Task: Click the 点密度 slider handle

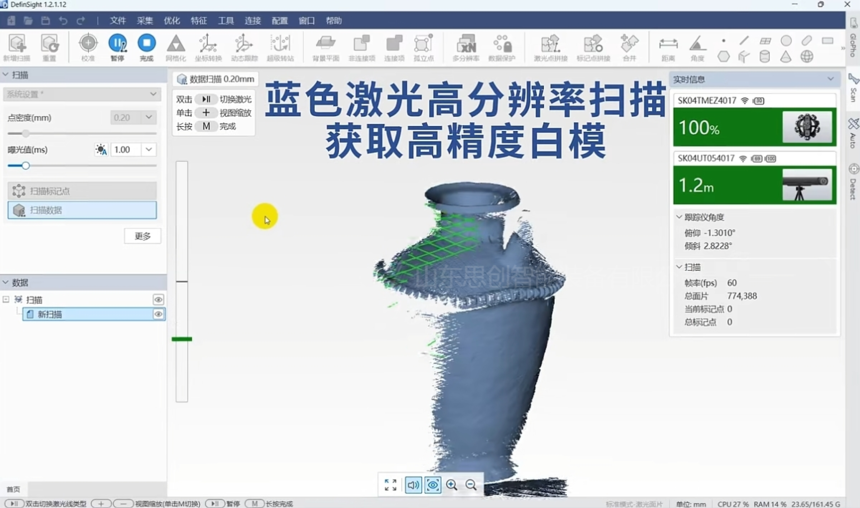Action: point(25,133)
